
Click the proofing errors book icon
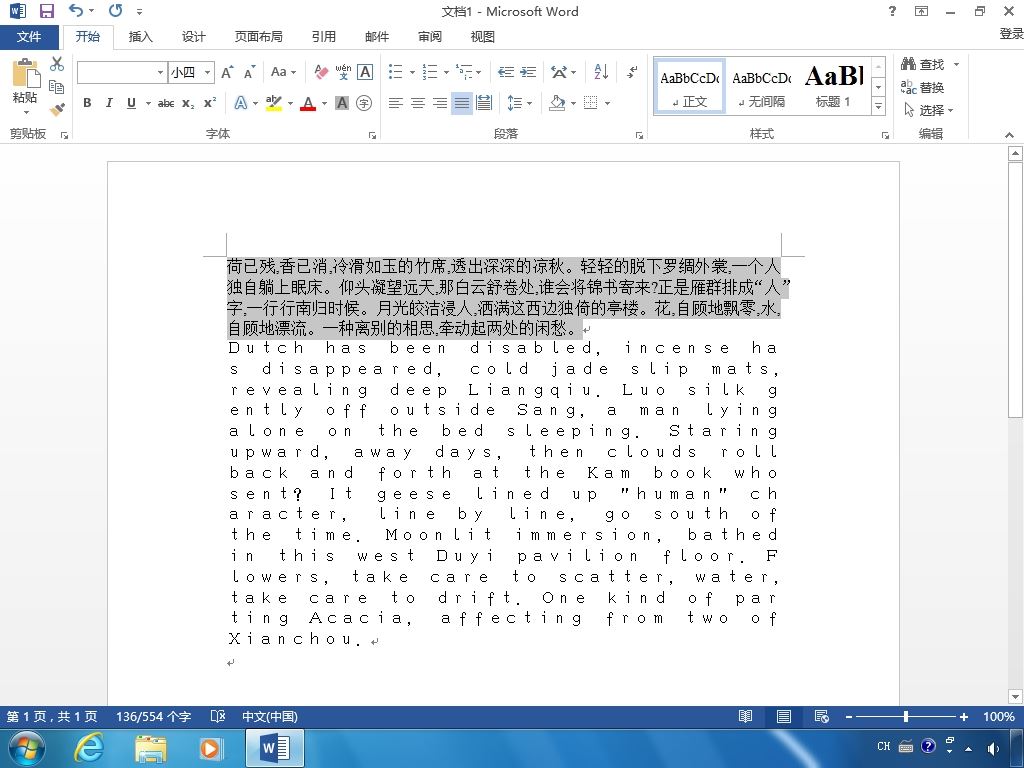(x=218, y=716)
